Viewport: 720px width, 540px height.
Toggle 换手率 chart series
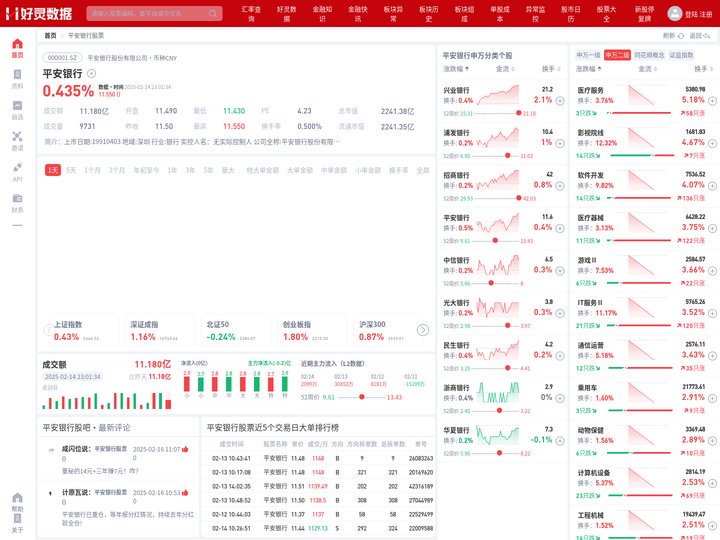coord(399,170)
